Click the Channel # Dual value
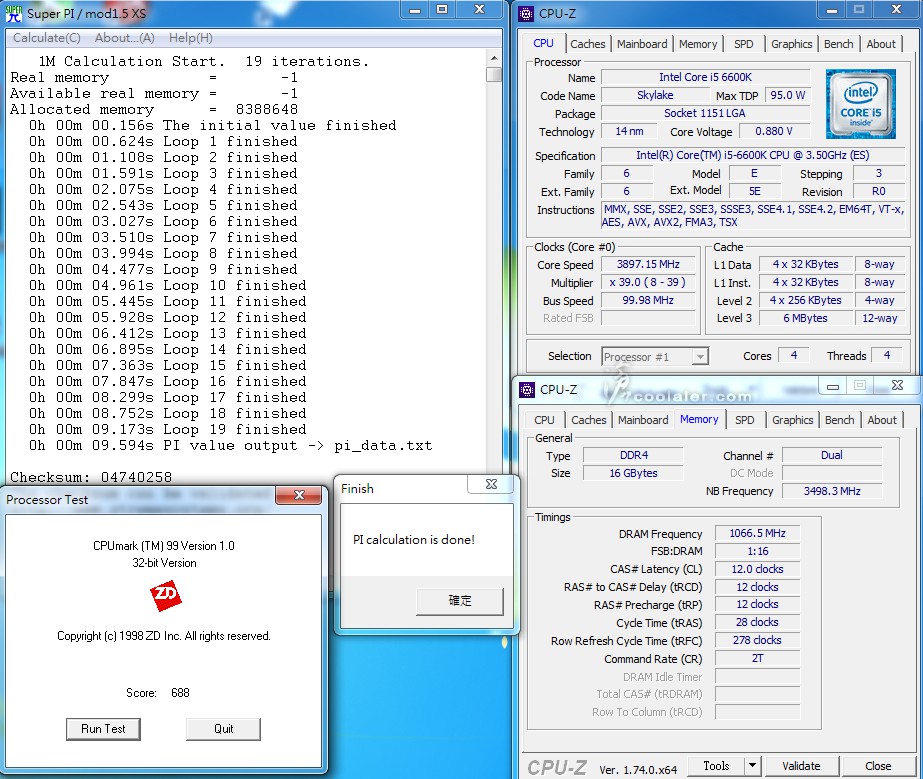The height and width of the screenshot is (779, 923). click(832, 455)
